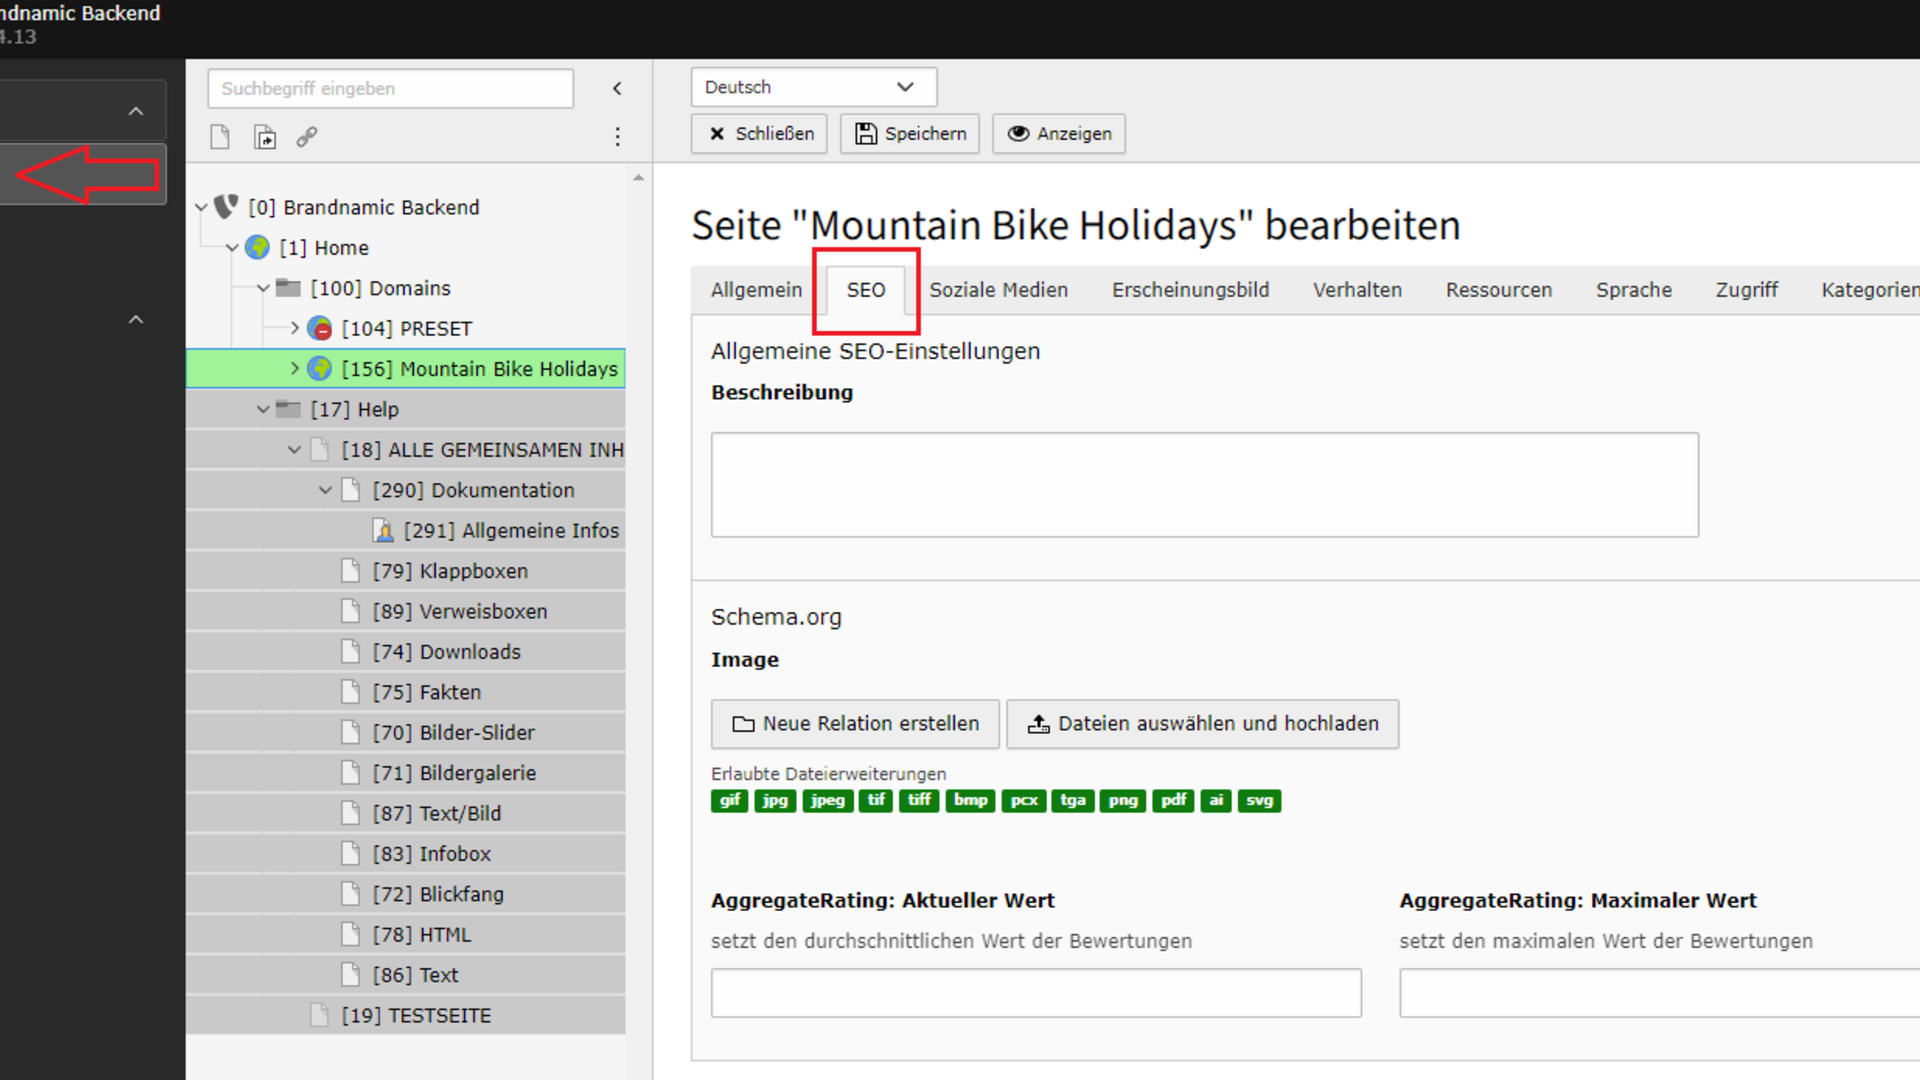Click in the Beschreibung text area
The image size is (1920, 1080).
click(x=1204, y=485)
